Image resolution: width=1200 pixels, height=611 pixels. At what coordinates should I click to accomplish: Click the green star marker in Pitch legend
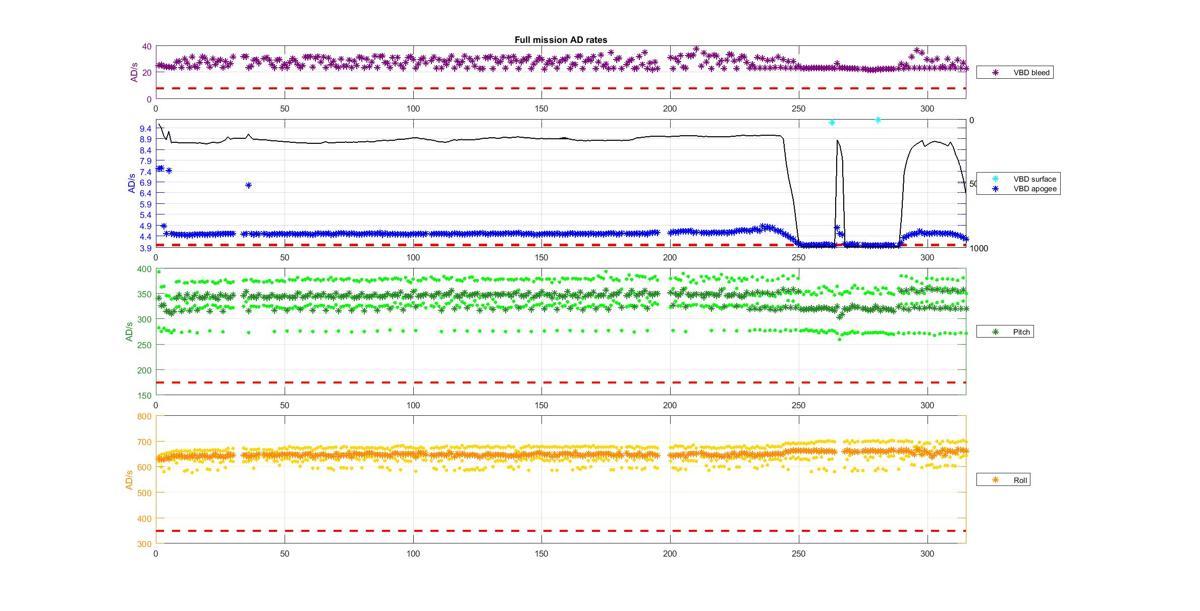click(995, 331)
